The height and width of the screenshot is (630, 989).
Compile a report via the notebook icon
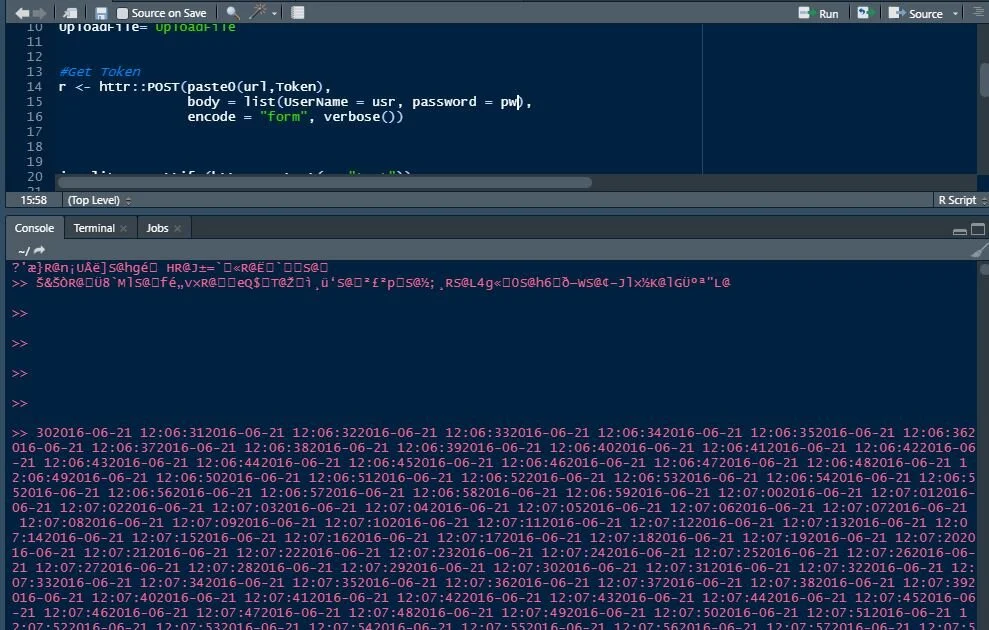click(x=297, y=12)
